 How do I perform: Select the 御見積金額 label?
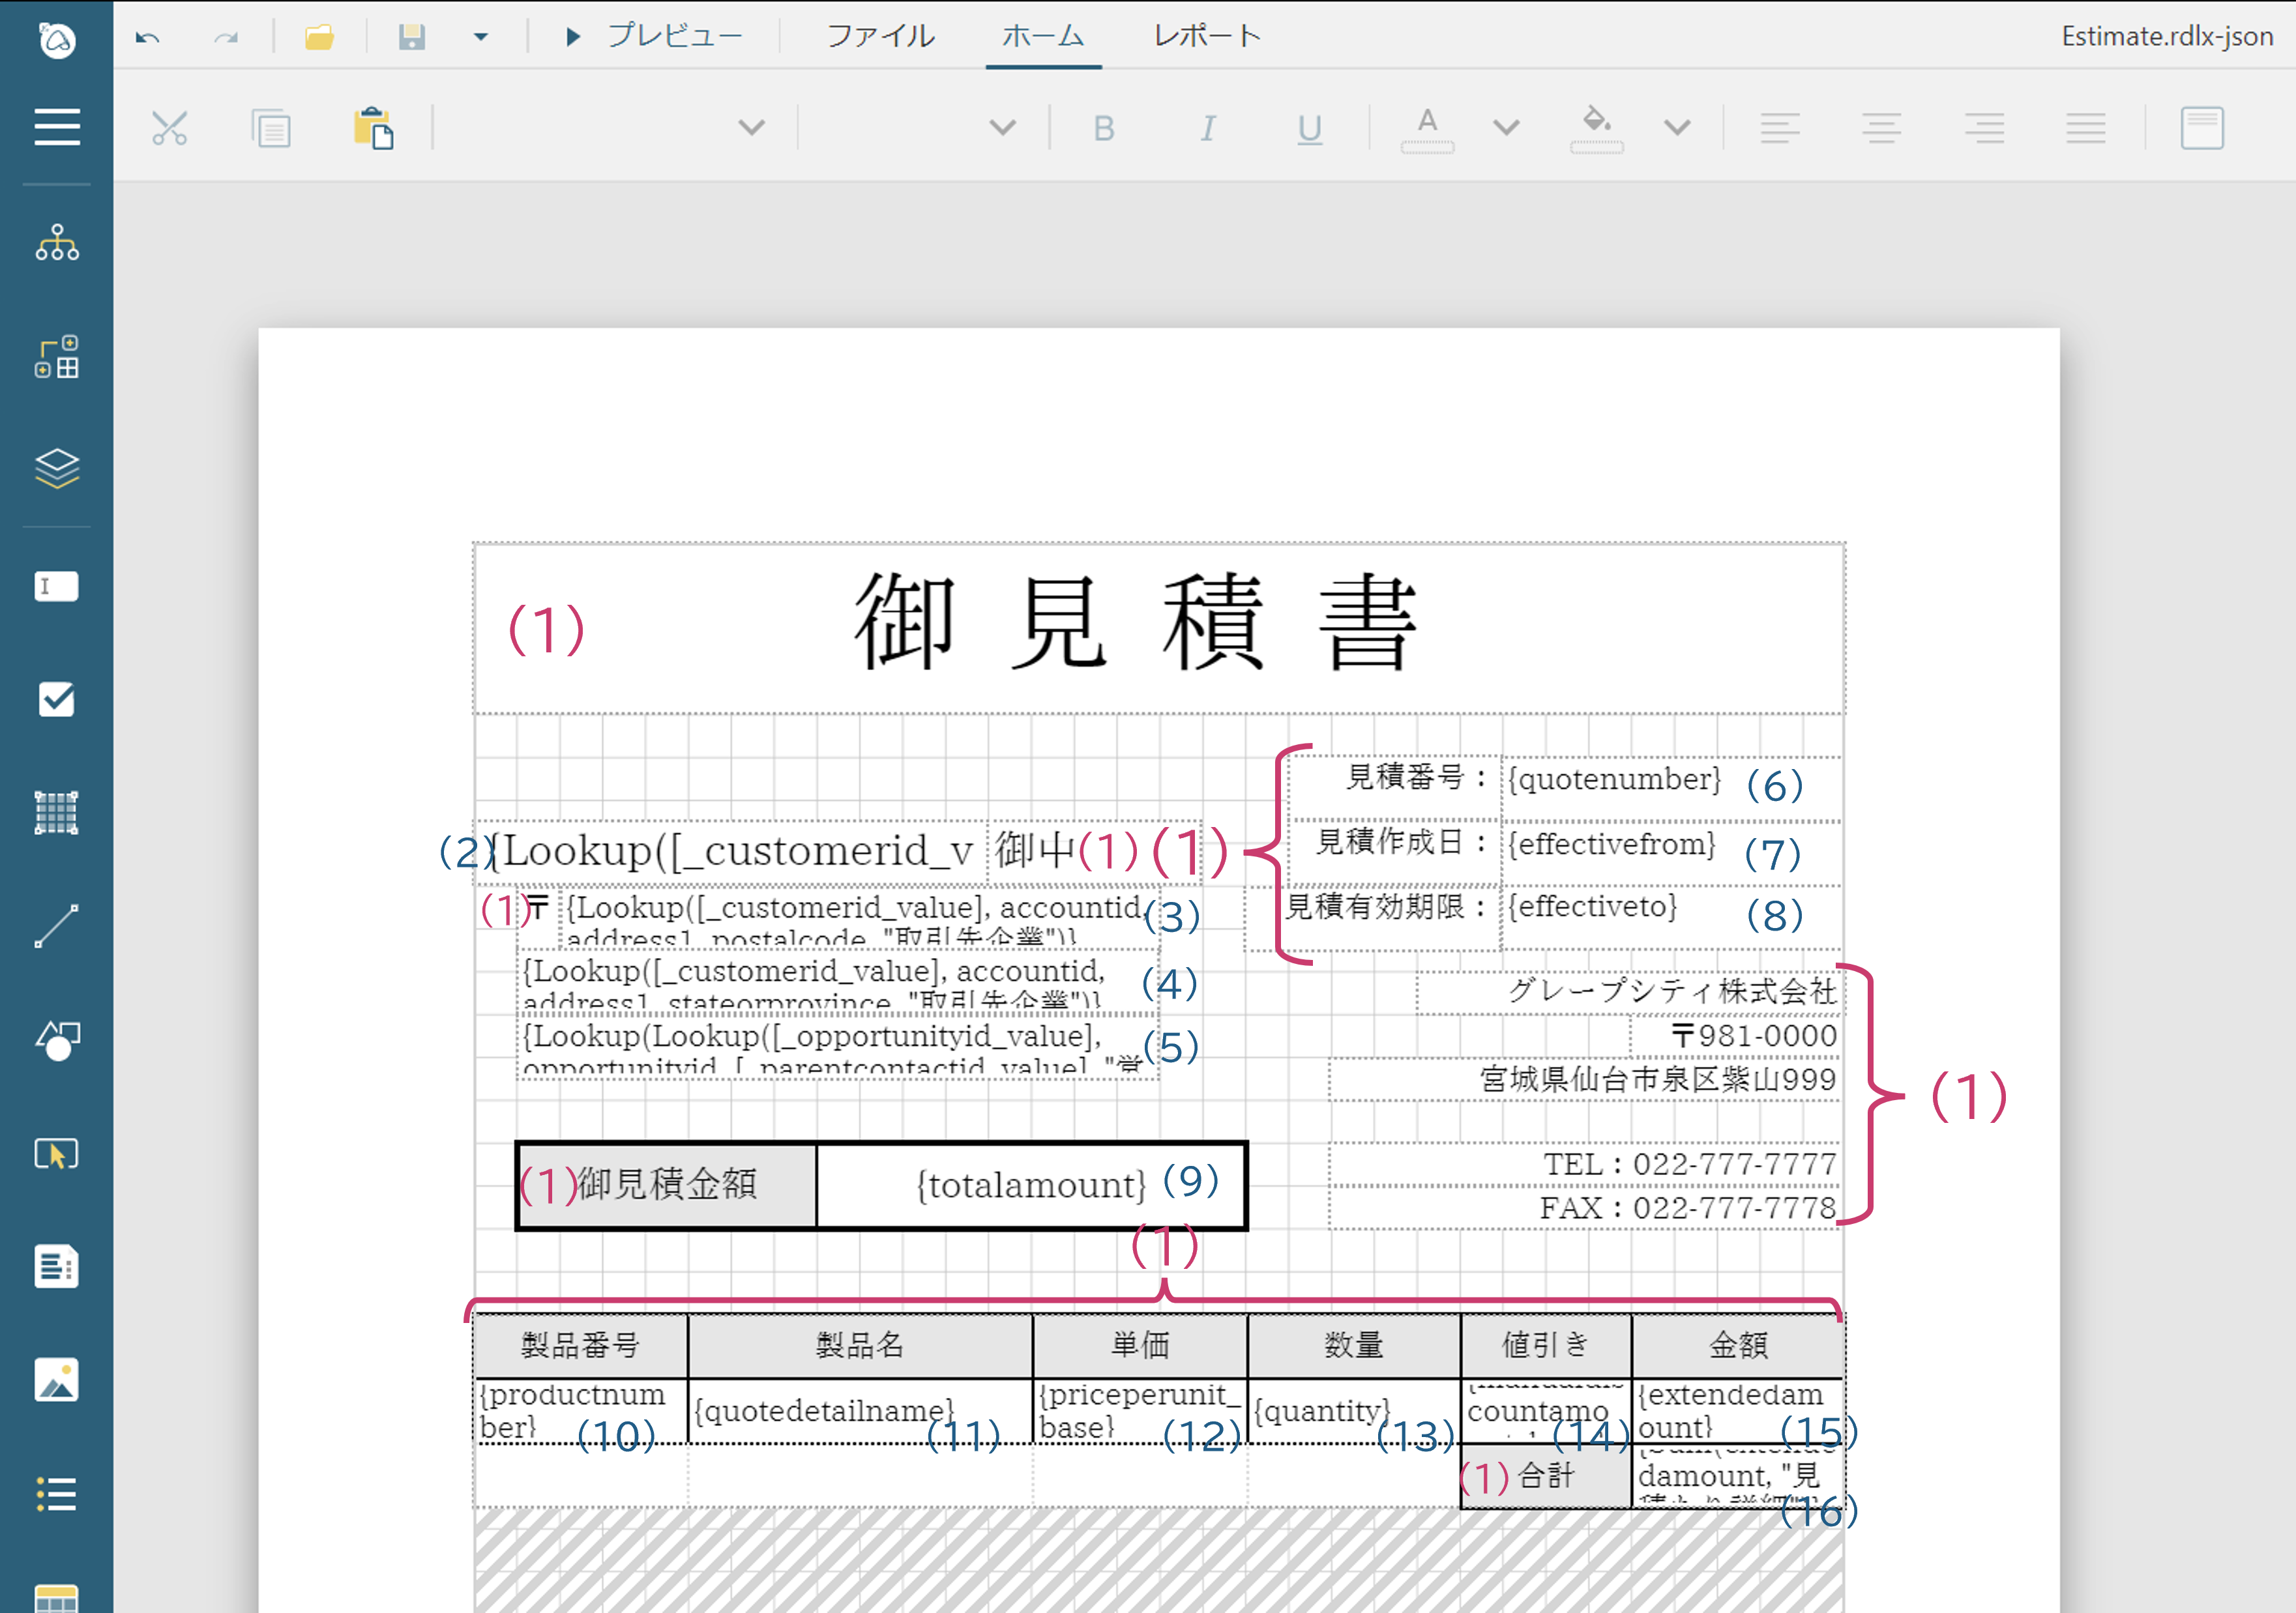pos(667,1185)
